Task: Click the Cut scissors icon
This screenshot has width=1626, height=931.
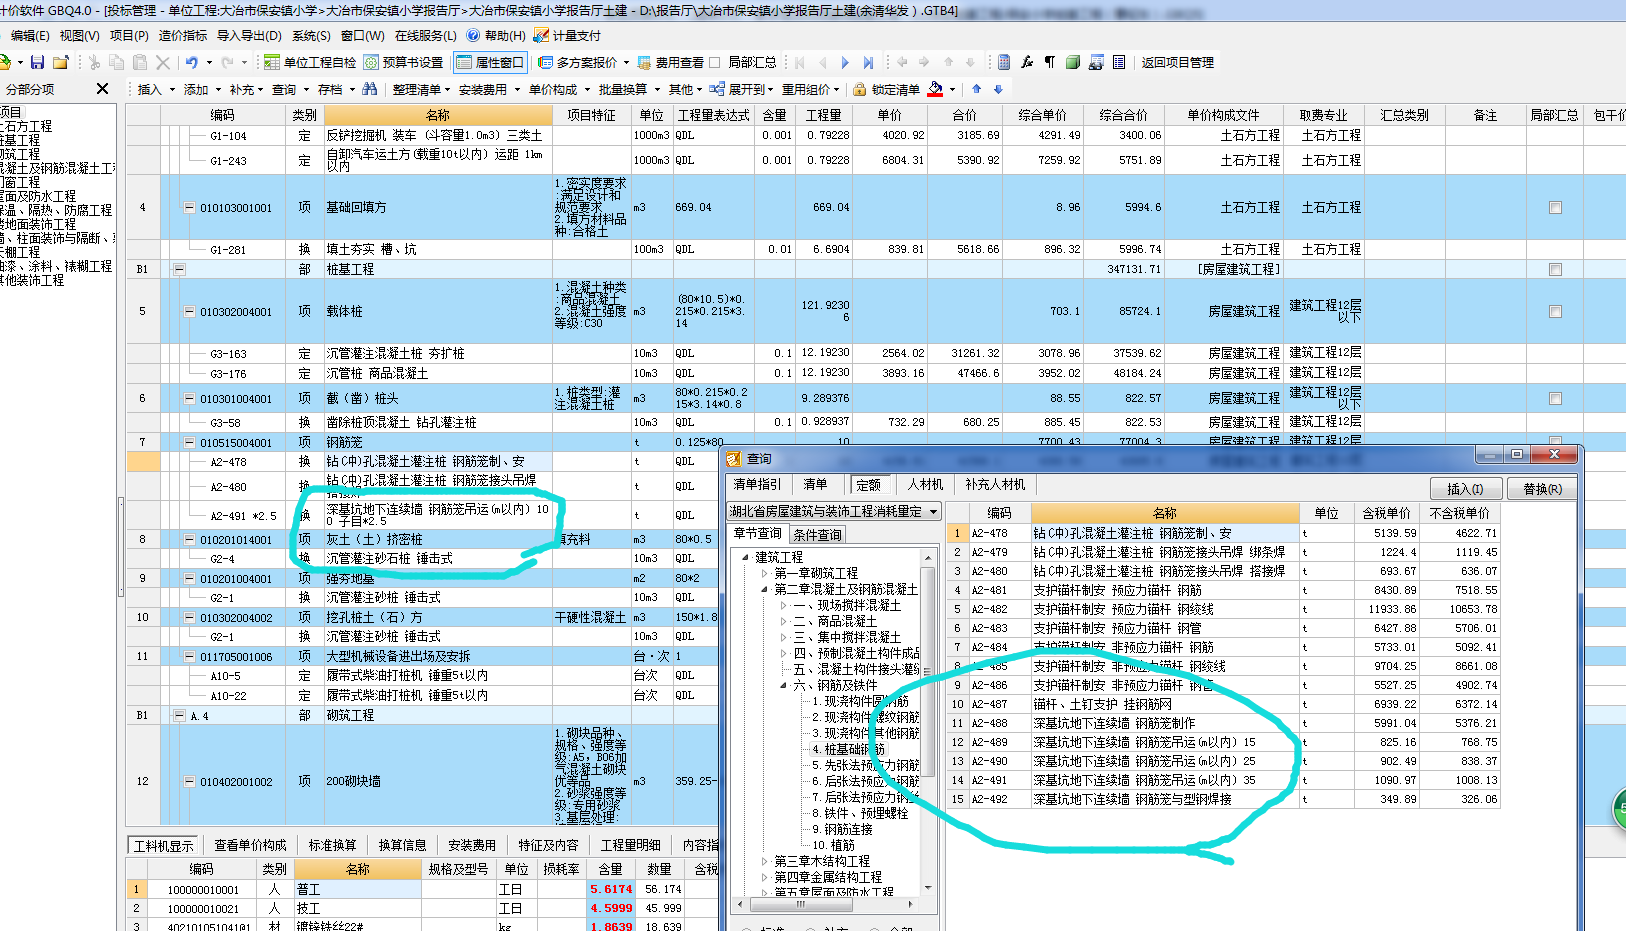Action: click(x=94, y=62)
